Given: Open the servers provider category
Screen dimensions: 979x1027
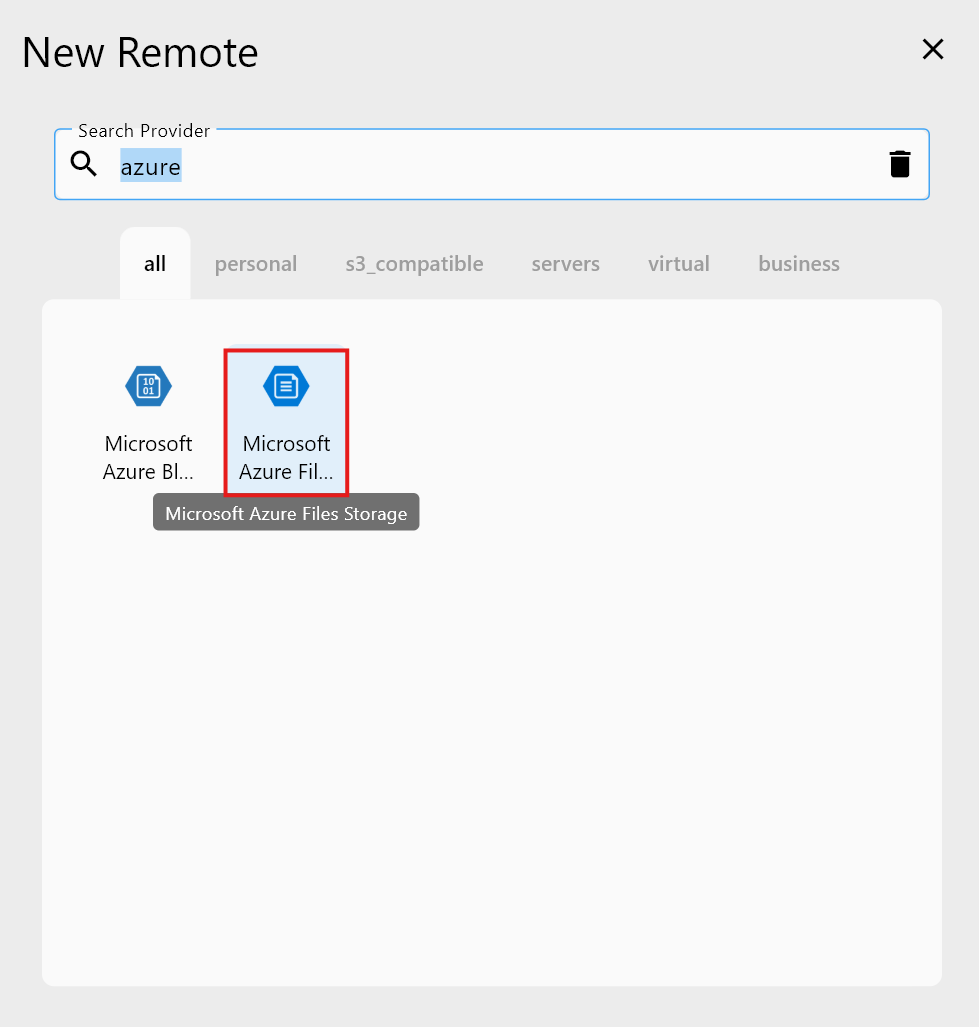Looking at the screenshot, I should (x=565, y=263).
